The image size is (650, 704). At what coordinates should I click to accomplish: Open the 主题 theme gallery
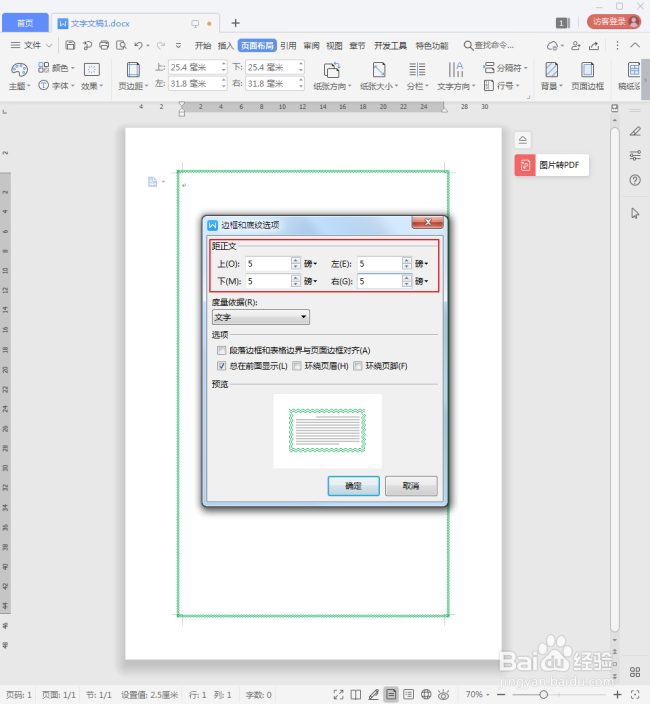(x=19, y=76)
